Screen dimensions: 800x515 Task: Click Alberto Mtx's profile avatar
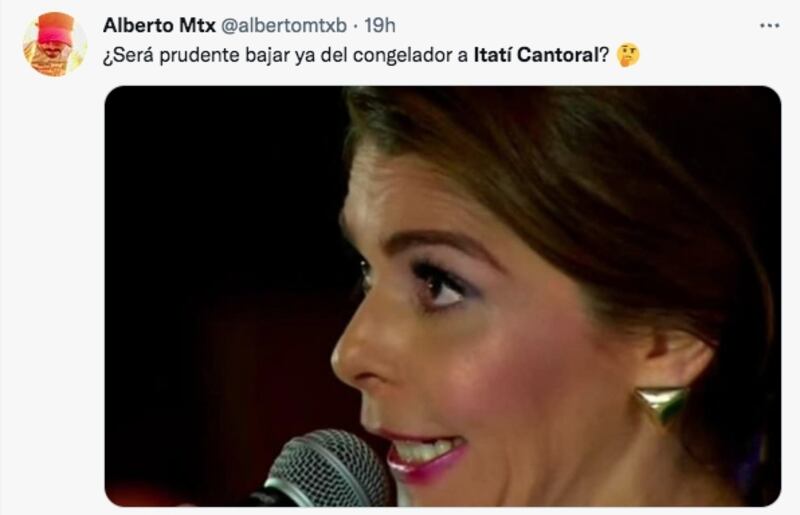55,44
